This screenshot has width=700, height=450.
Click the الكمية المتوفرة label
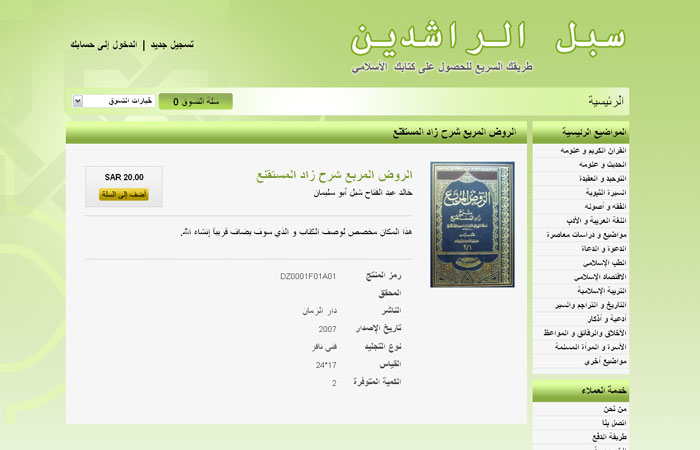377,382
